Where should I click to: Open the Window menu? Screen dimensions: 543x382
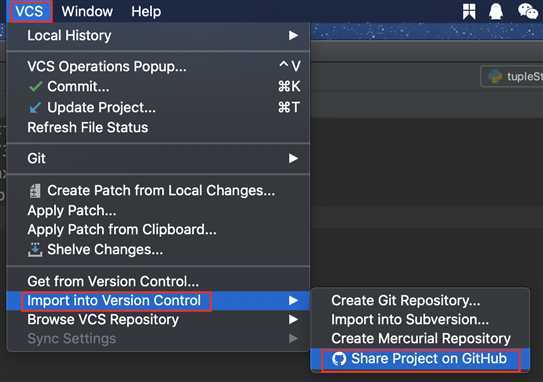tap(87, 11)
